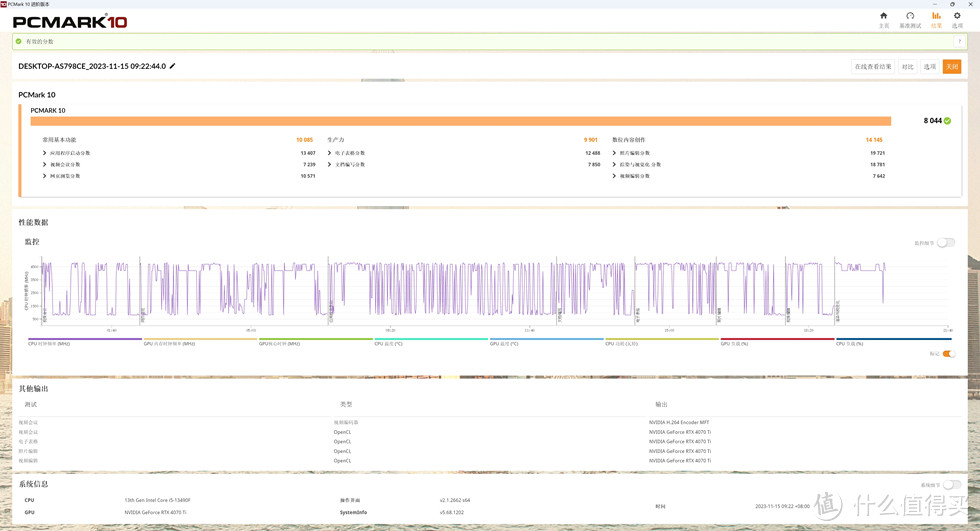
Task: Click the help question mark in green banner
Action: coord(959,41)
